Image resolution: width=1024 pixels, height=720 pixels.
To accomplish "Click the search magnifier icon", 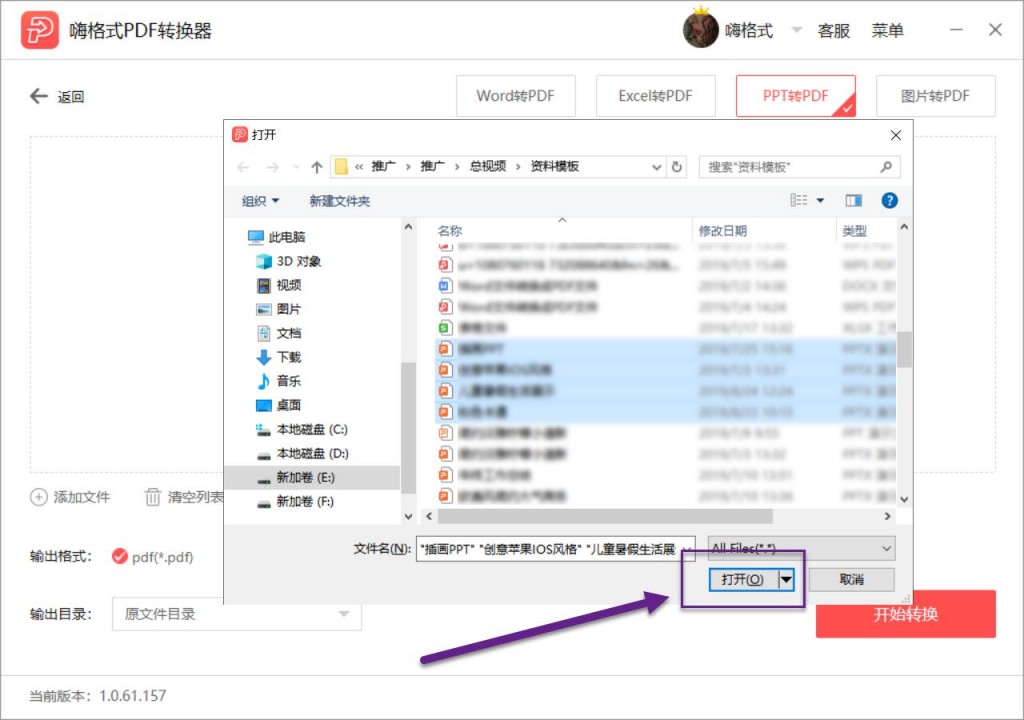I will pyautogui.click(x=886, y=167).
